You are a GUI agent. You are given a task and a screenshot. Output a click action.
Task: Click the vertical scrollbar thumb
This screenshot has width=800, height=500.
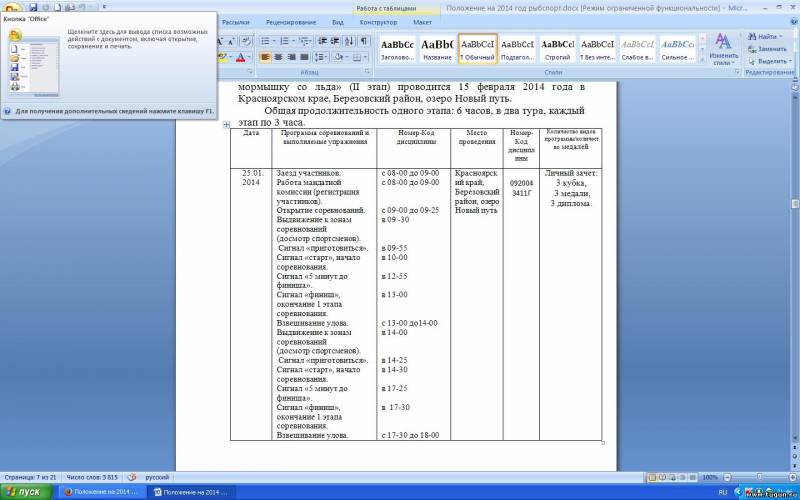794,204
